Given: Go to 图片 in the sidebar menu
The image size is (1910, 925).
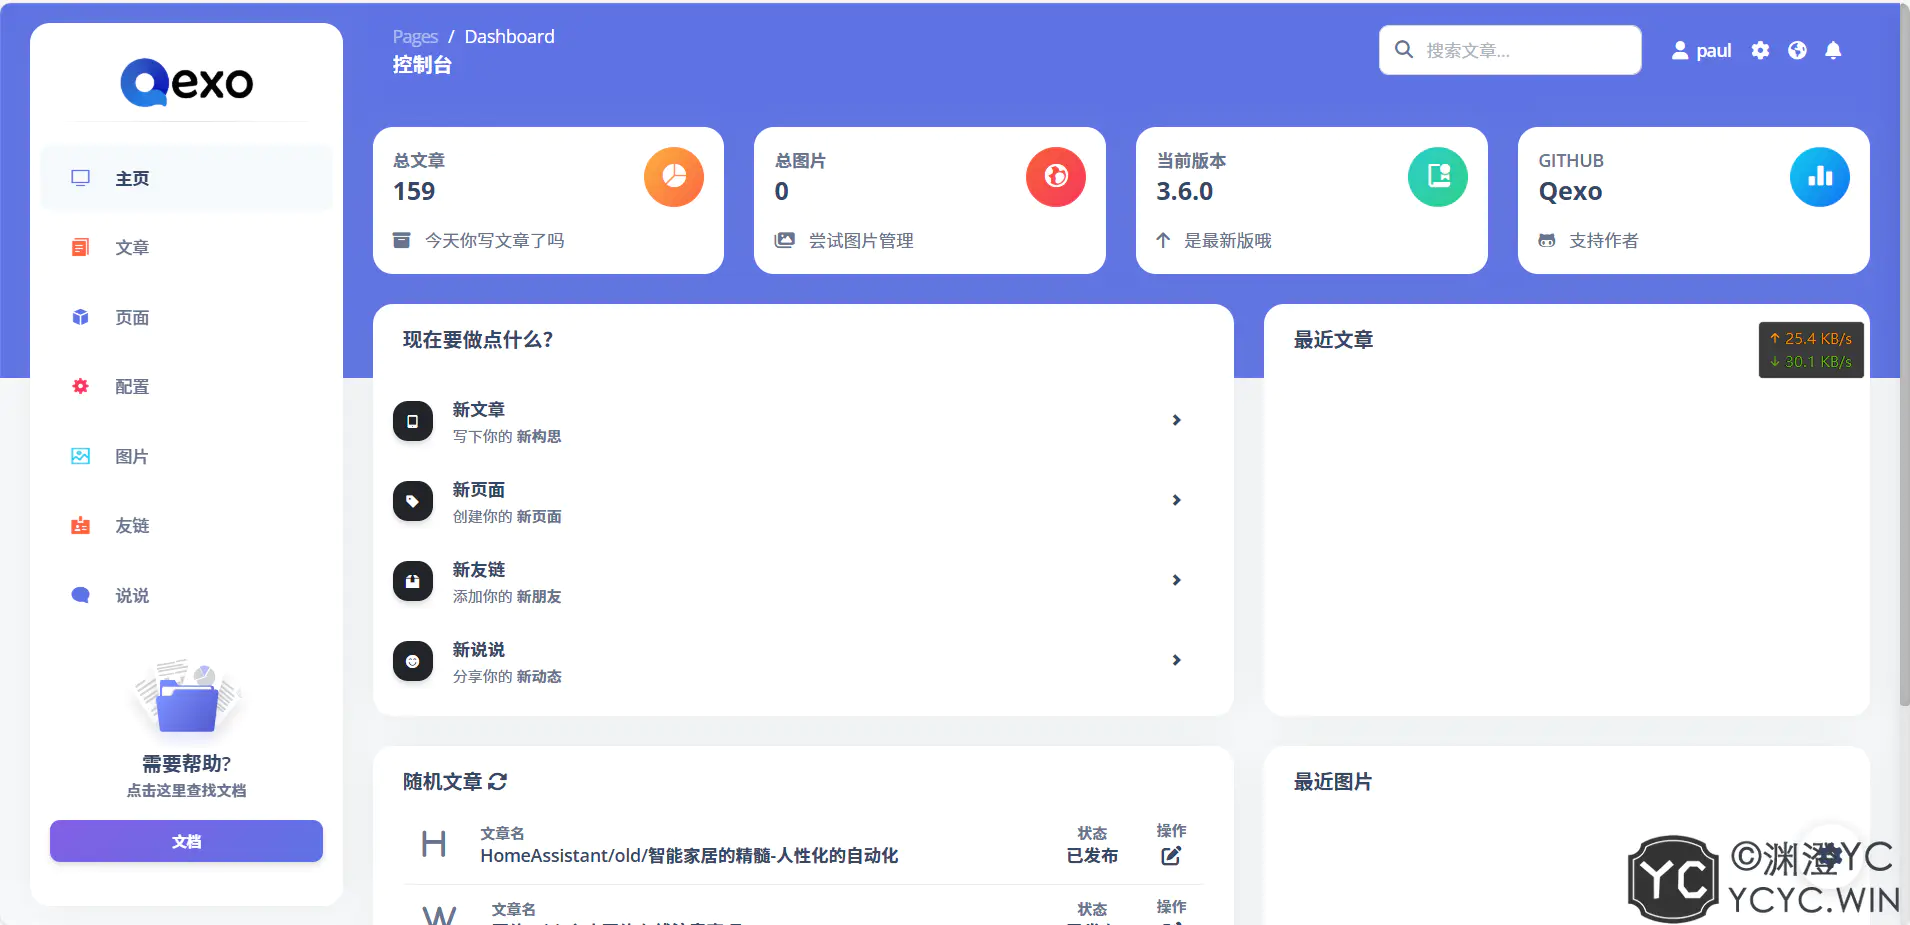Looking at the screenshot, I should [x=132, y=457].
